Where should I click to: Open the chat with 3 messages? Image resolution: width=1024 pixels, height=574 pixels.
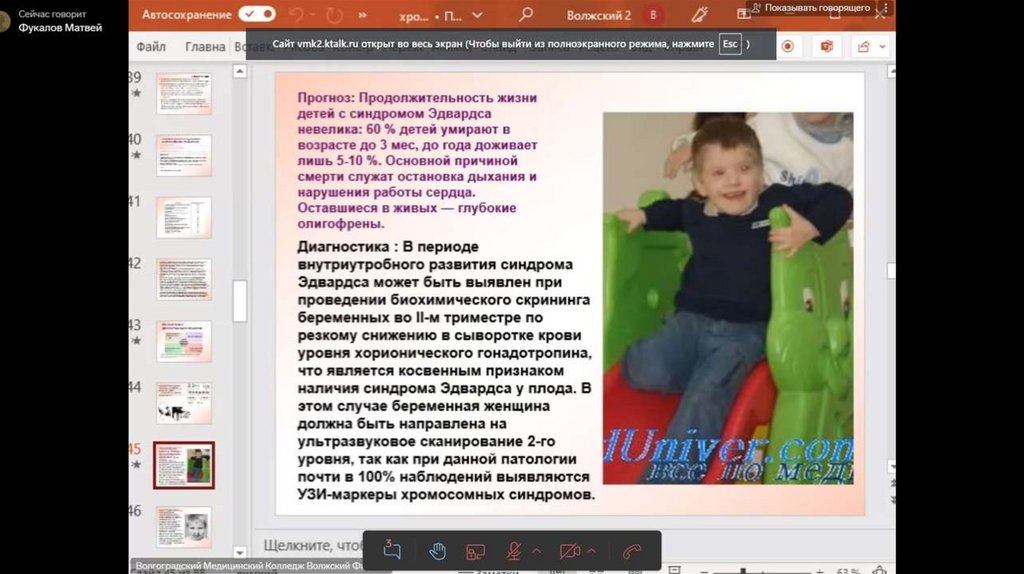coord(392,551)
